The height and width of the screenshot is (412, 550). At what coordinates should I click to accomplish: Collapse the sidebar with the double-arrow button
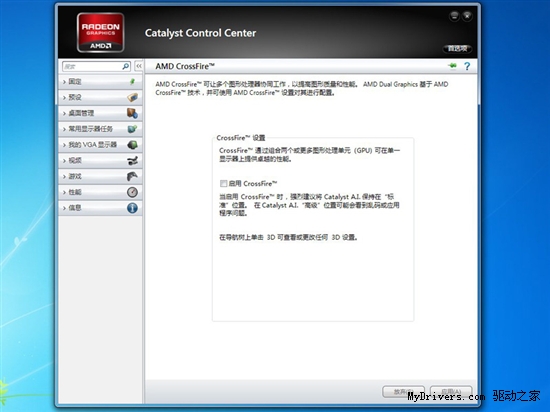point(139,66)
